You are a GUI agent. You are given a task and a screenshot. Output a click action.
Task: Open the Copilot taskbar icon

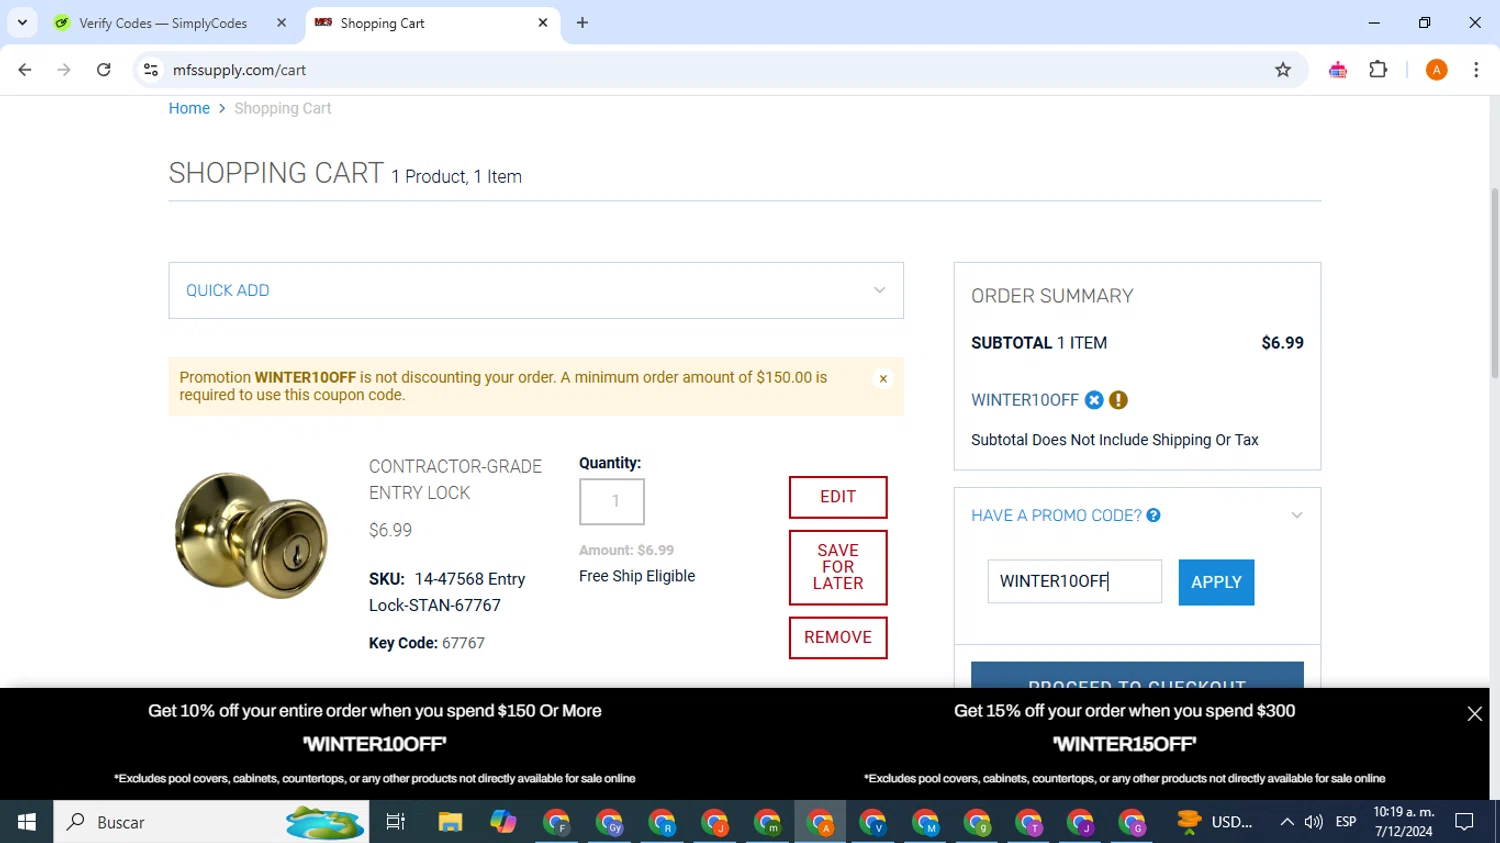tap(503, 822)
